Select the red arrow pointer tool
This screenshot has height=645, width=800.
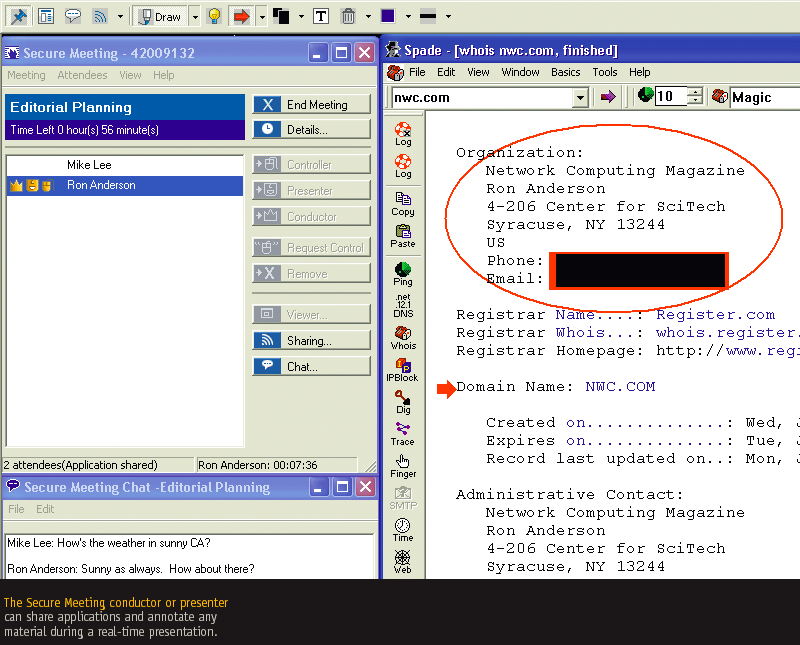click(x=241, y=17)
